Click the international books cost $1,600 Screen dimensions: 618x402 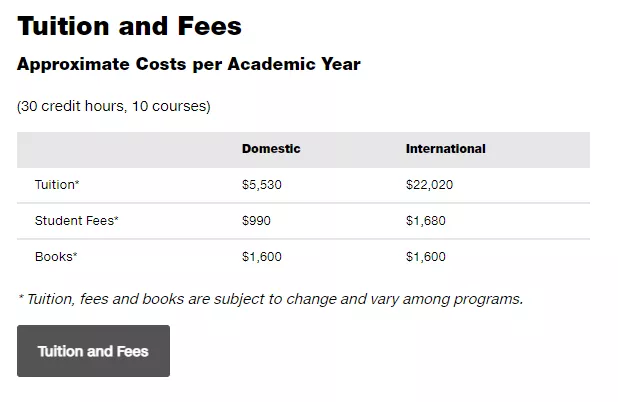tap(426, 257)
